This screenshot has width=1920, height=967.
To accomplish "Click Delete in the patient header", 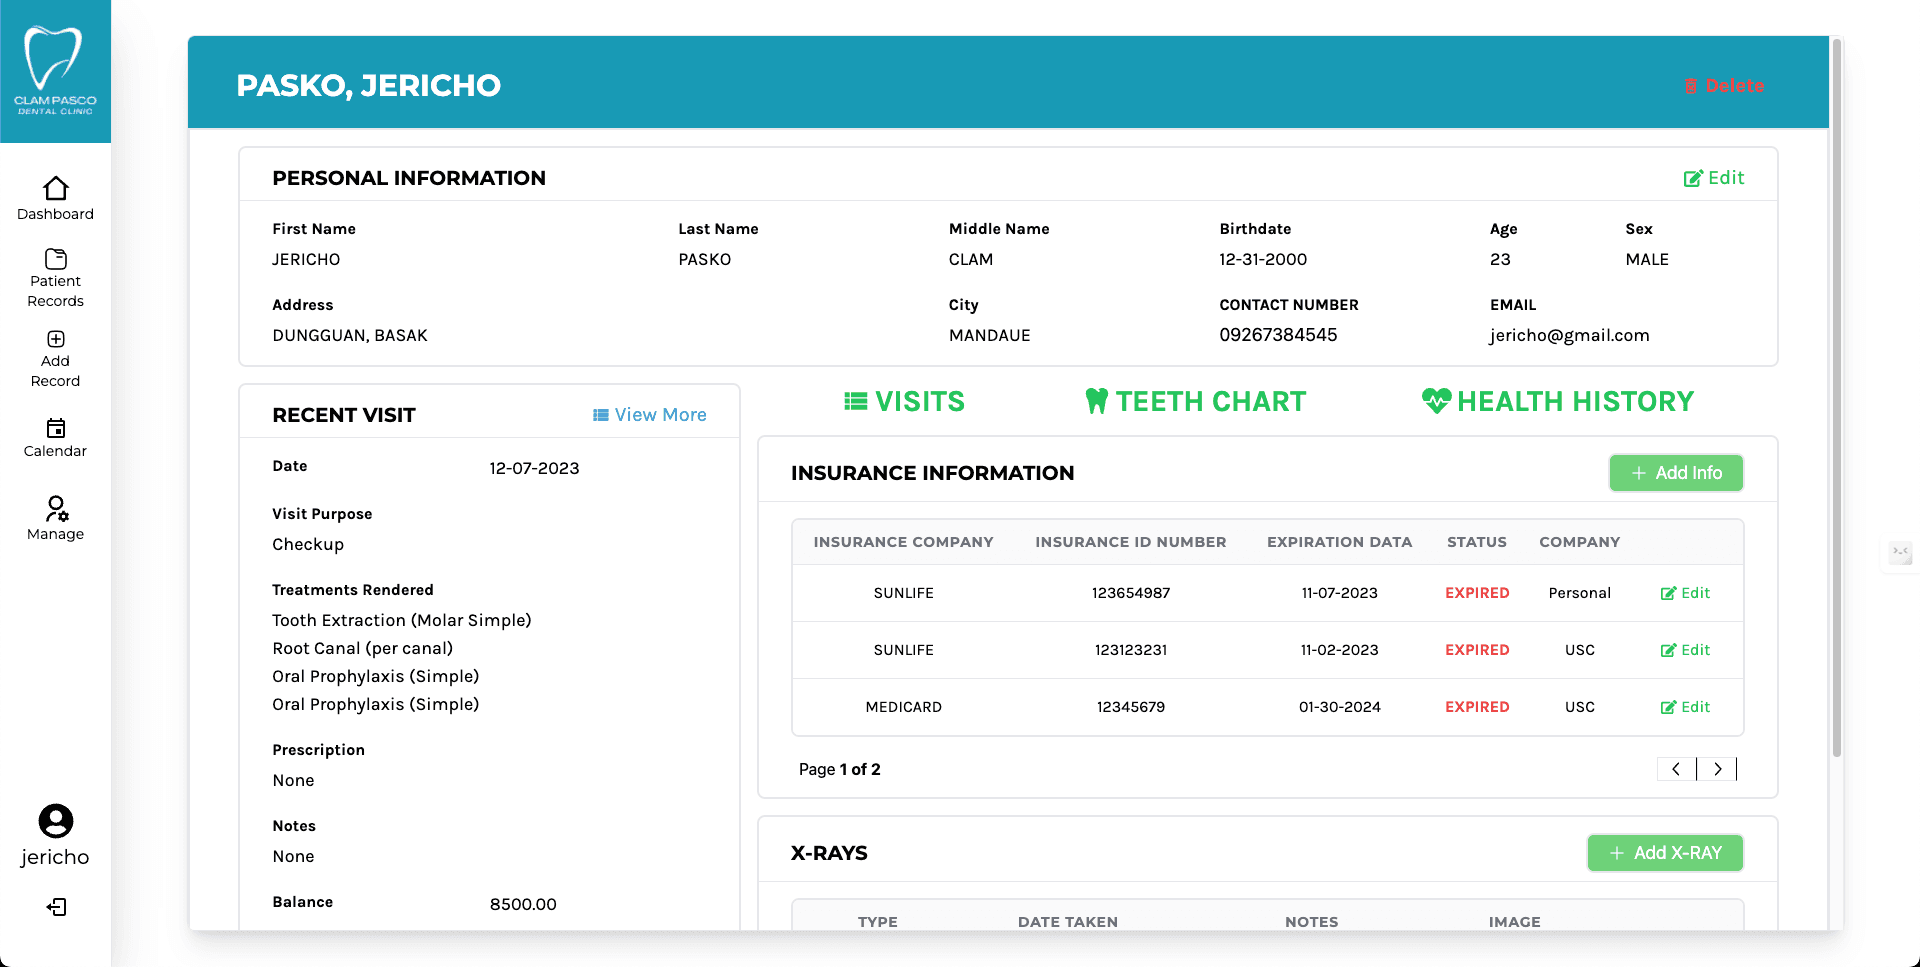I will 1724,85.
